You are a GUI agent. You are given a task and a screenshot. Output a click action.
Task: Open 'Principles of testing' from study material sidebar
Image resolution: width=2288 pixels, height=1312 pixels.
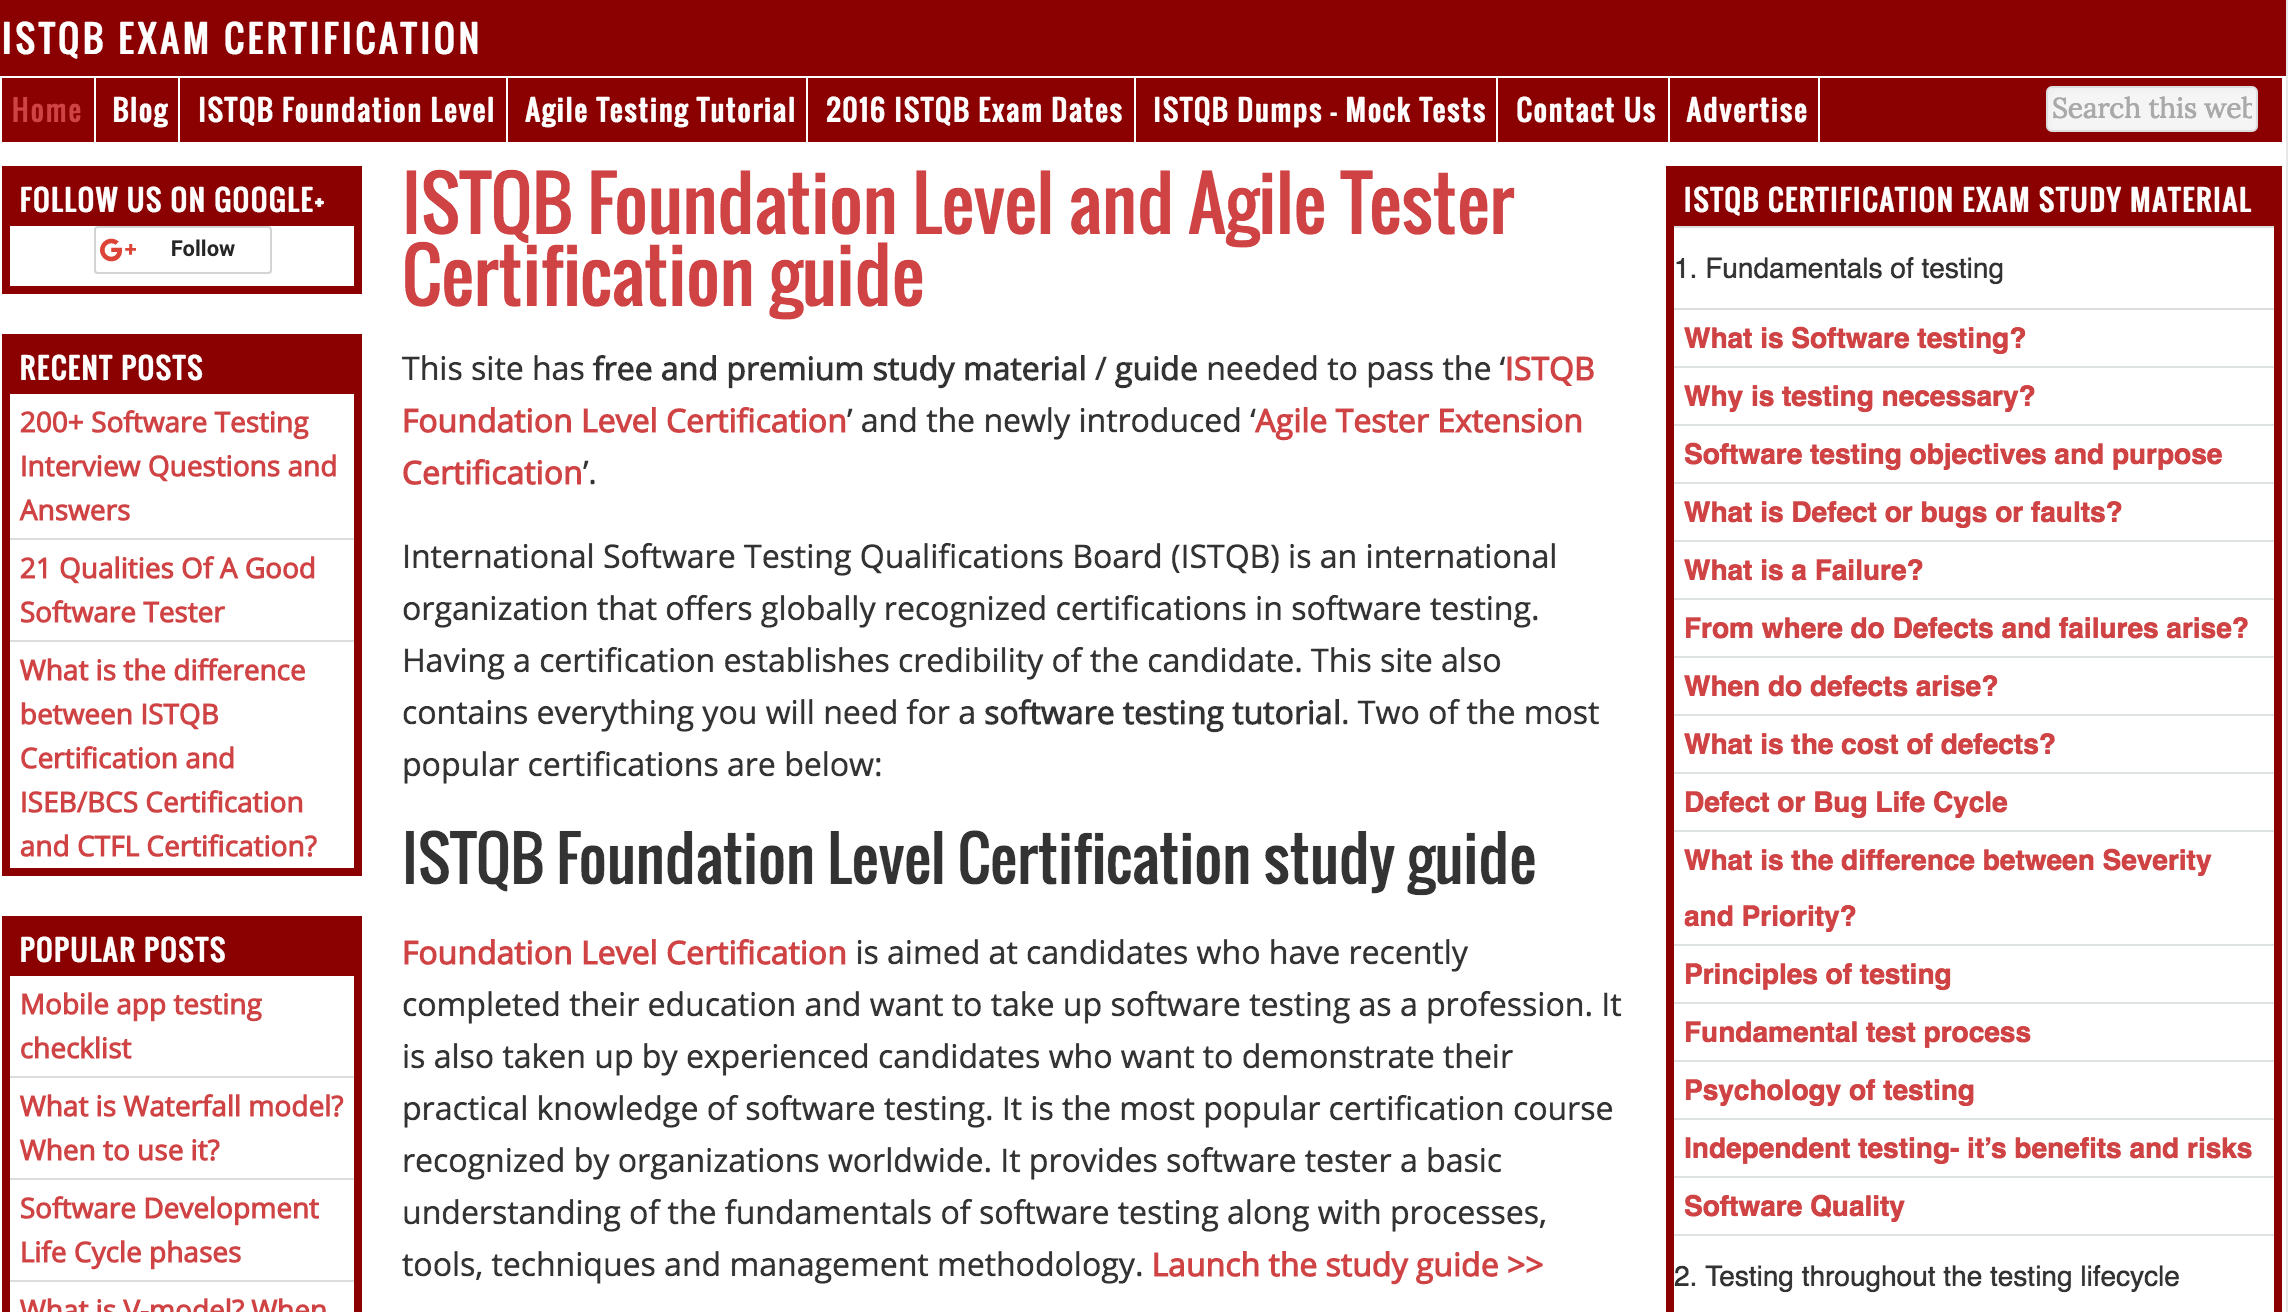click(1816, 974)
